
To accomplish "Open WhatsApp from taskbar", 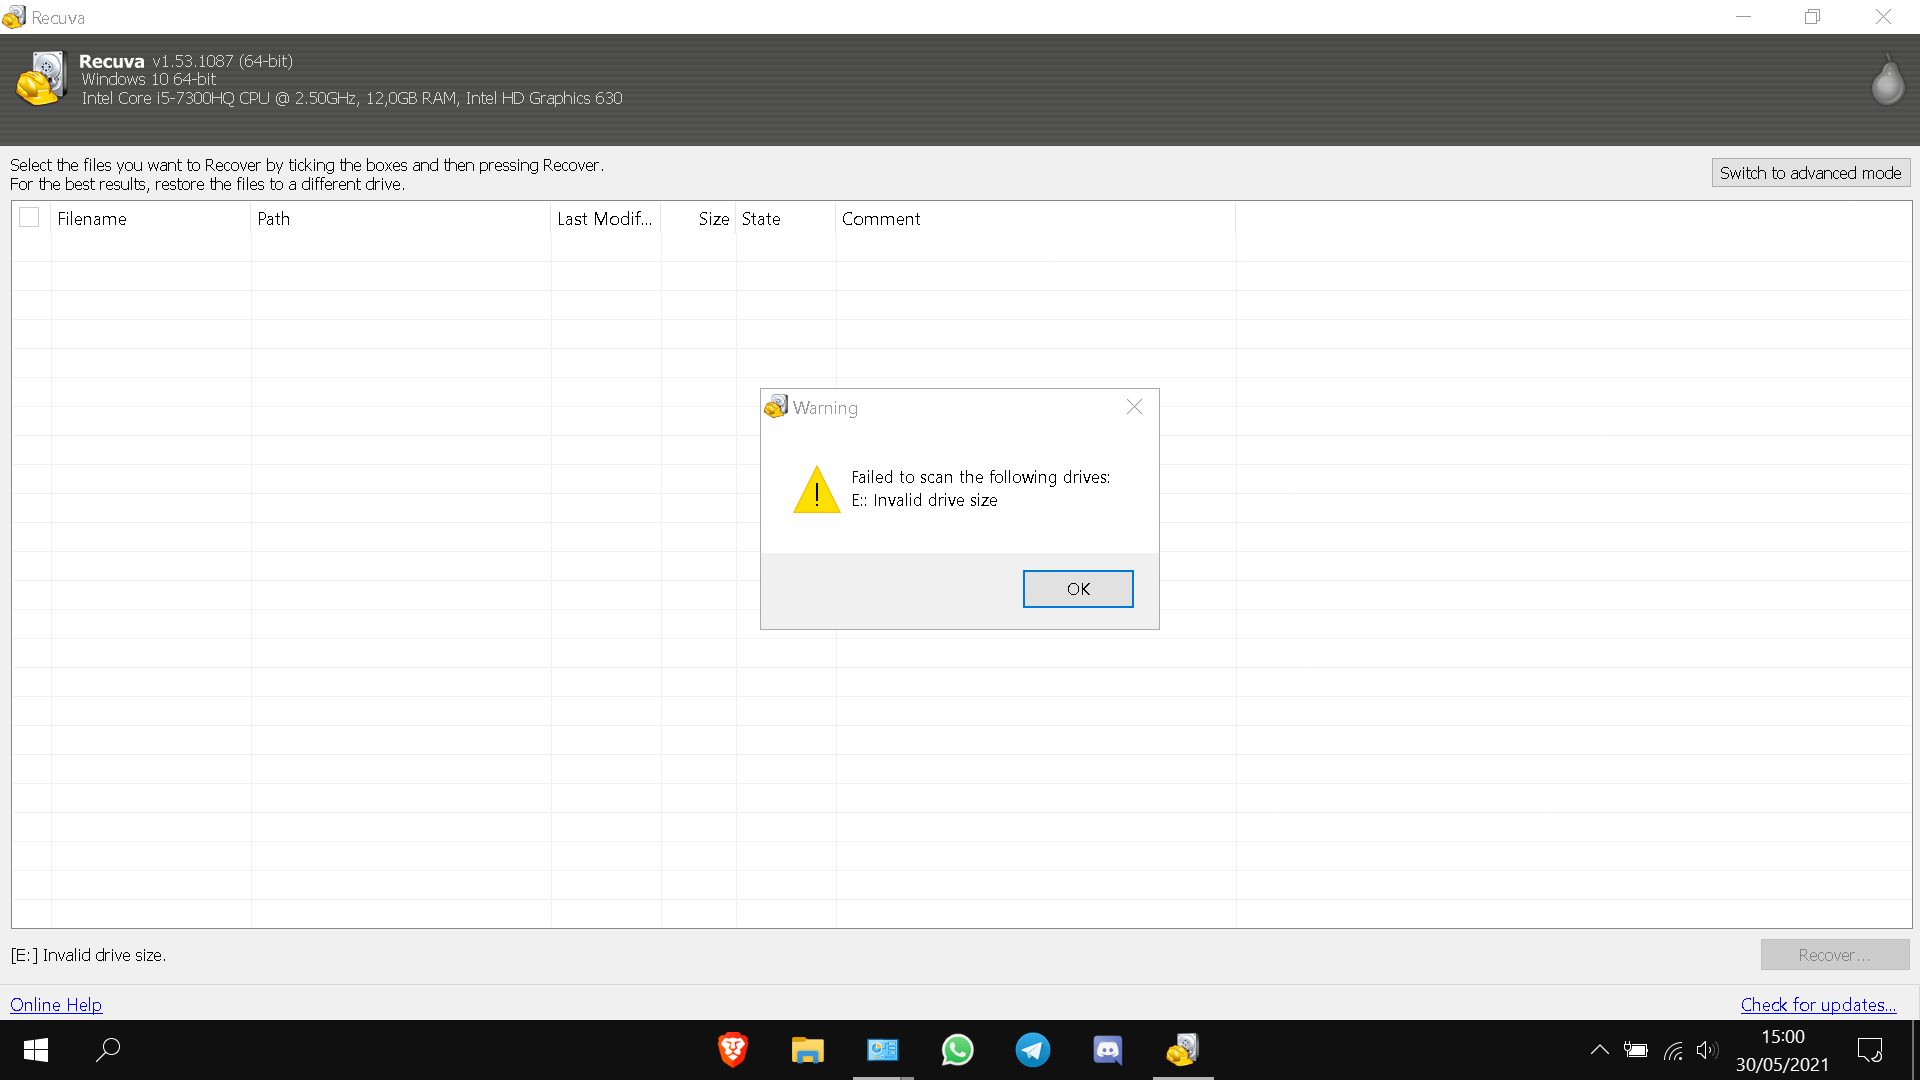I will tap(958, 1050).
